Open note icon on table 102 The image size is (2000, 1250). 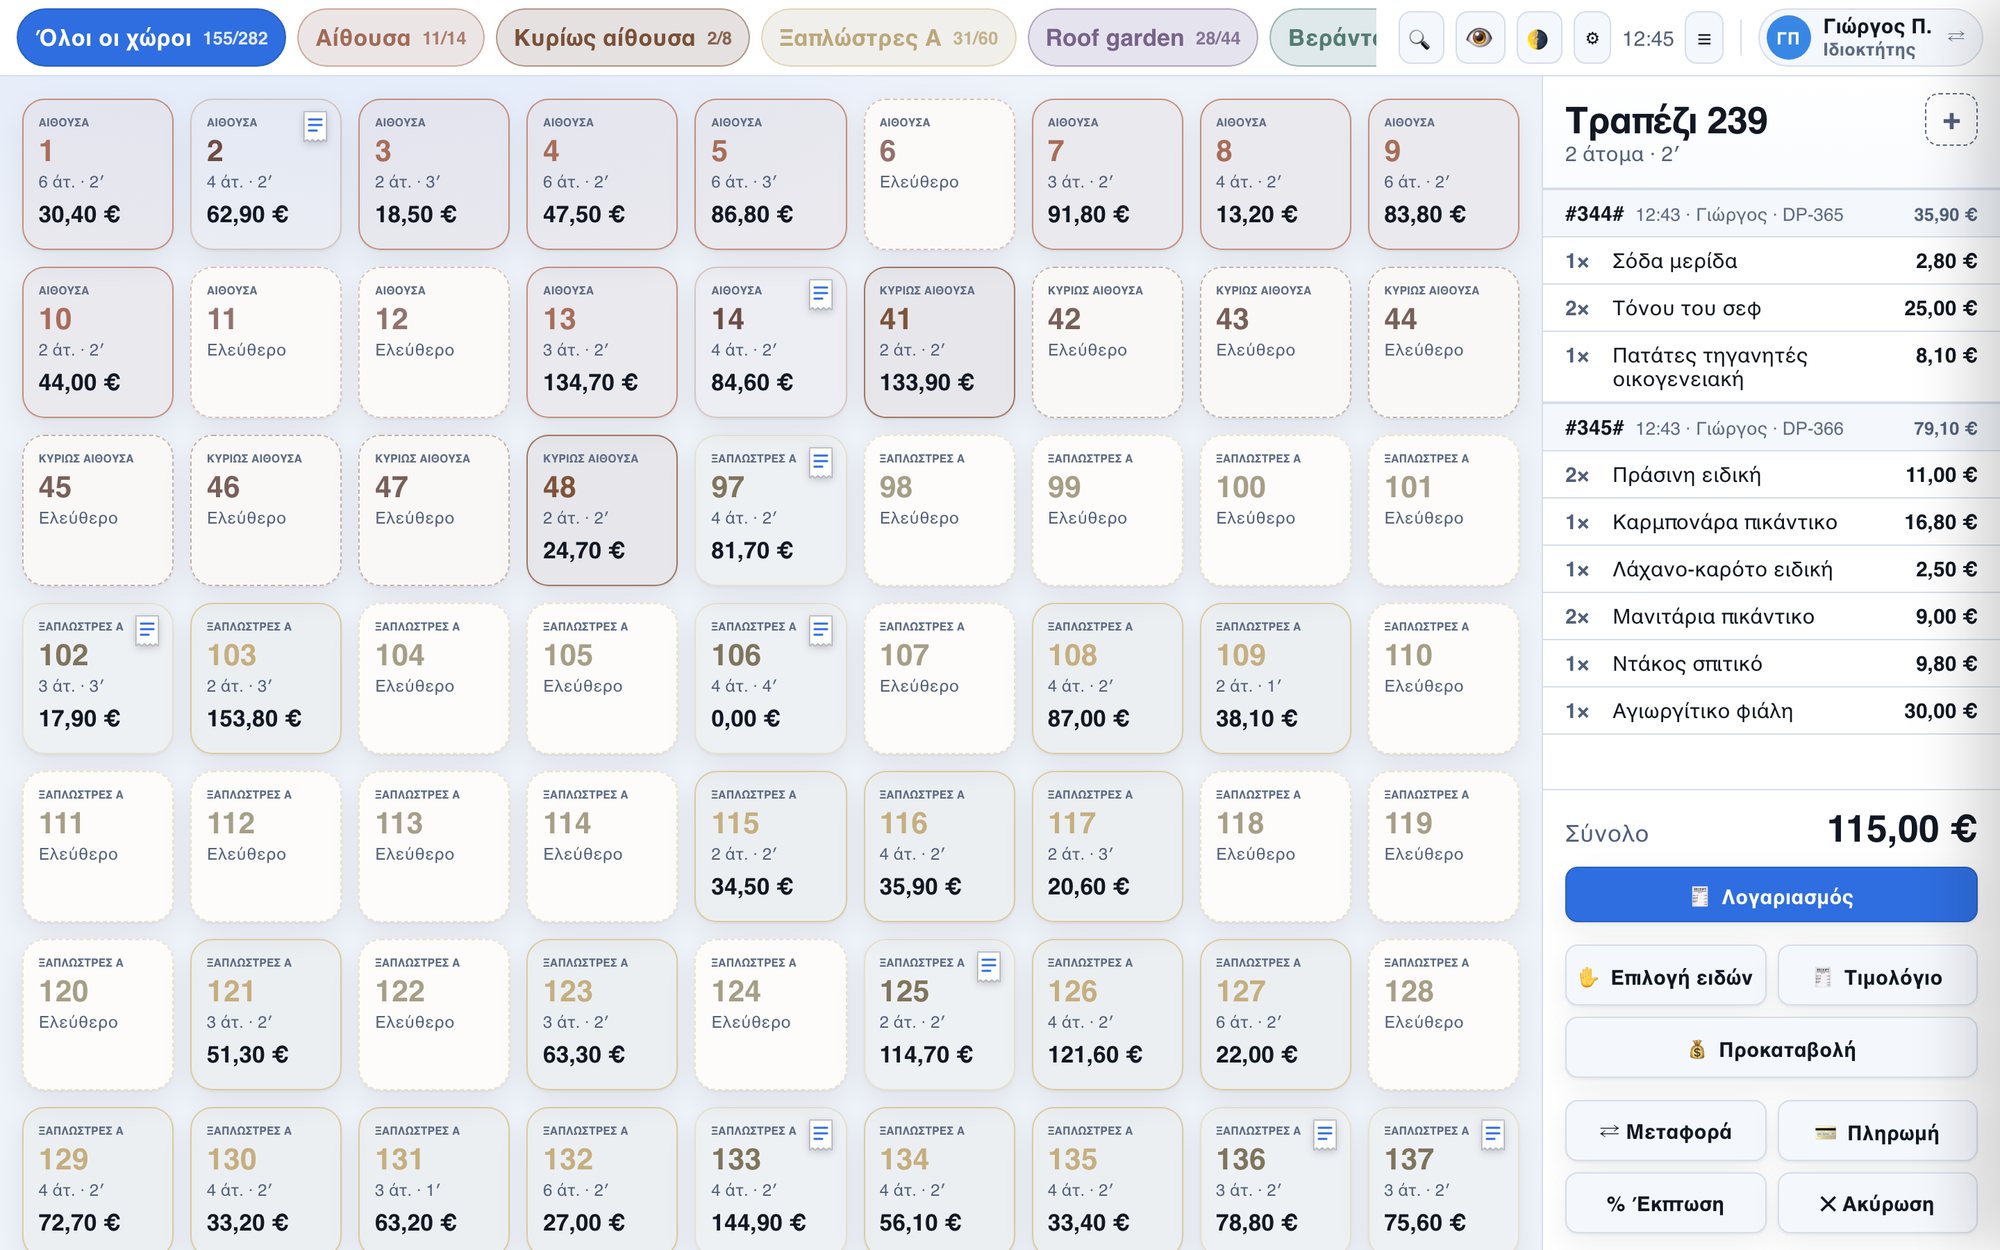coord(147,630)
